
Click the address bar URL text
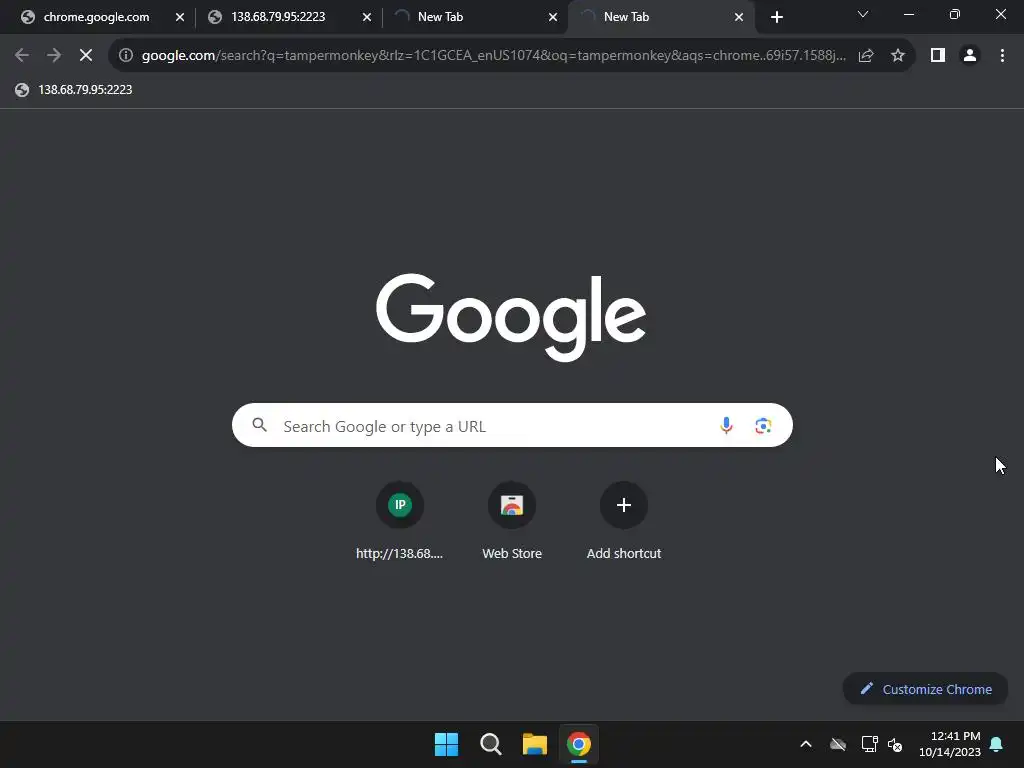pos(493,56)
